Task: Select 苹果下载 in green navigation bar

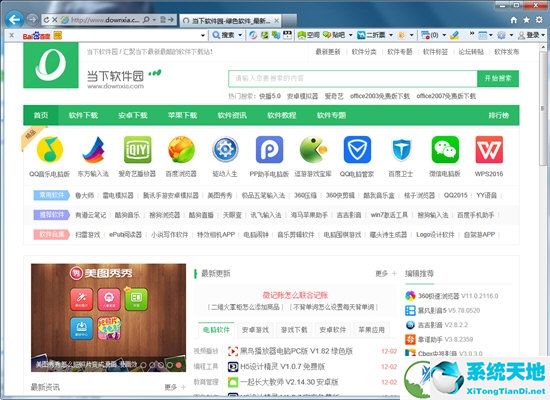Action: [x=182, y=115]
